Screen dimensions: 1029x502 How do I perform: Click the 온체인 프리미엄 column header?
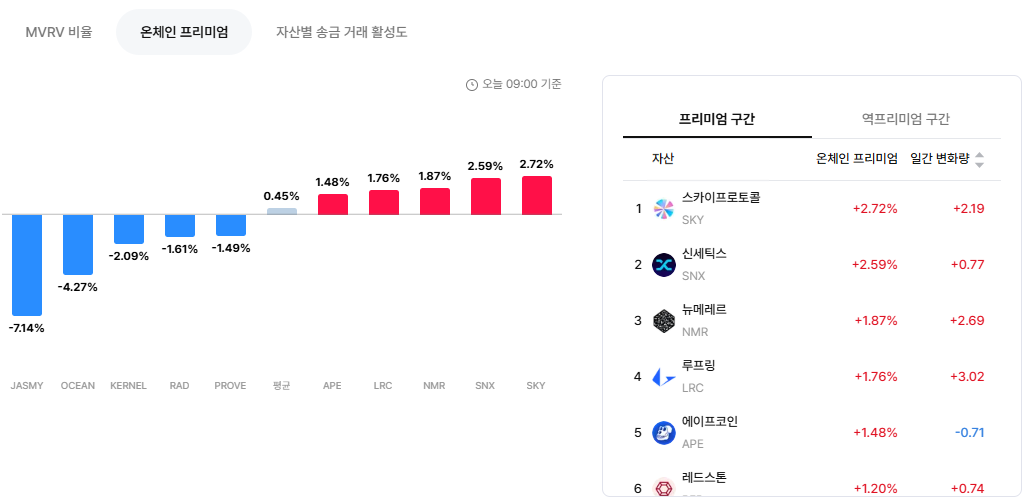click(x=856, y=159)
